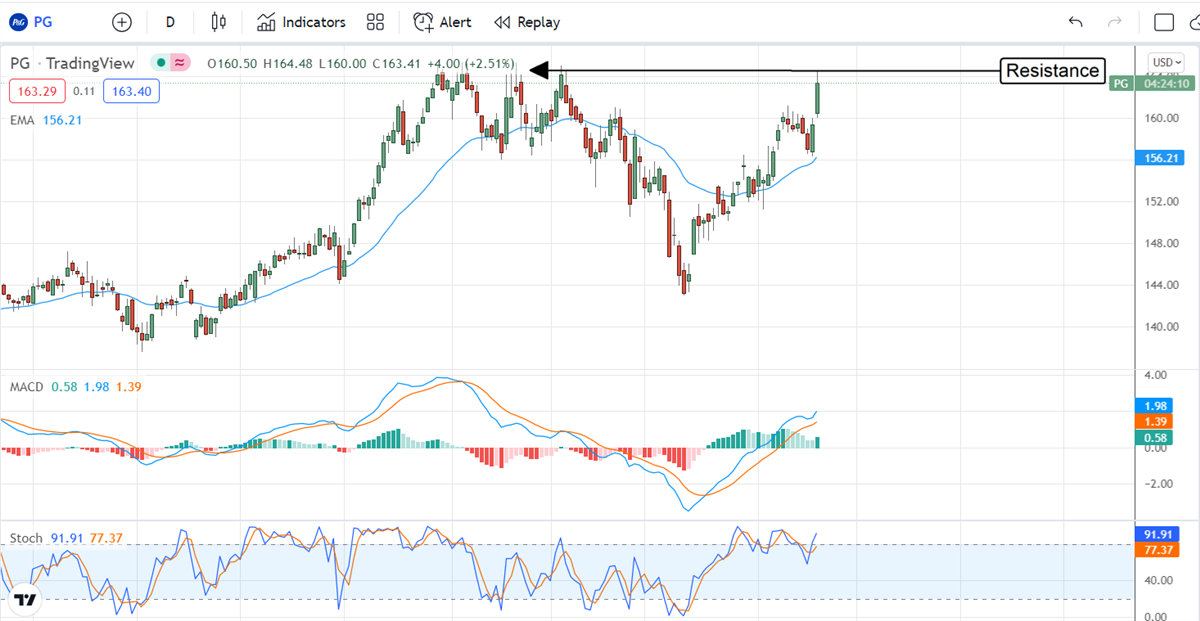Screen dimensions: 1200x621
Task: Expand the USD currency dropdown
Action: (x=1166, y=62)
